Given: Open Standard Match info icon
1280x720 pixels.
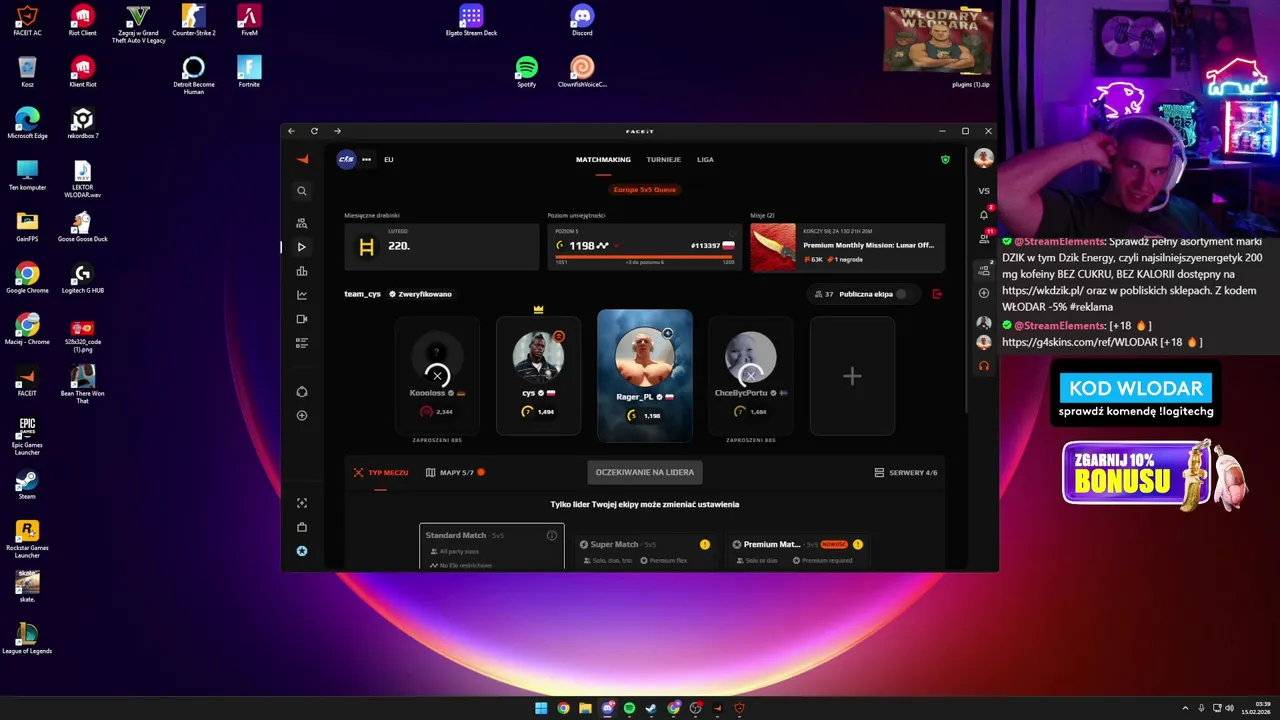Looking at the screenshot, I should [551, 536].
